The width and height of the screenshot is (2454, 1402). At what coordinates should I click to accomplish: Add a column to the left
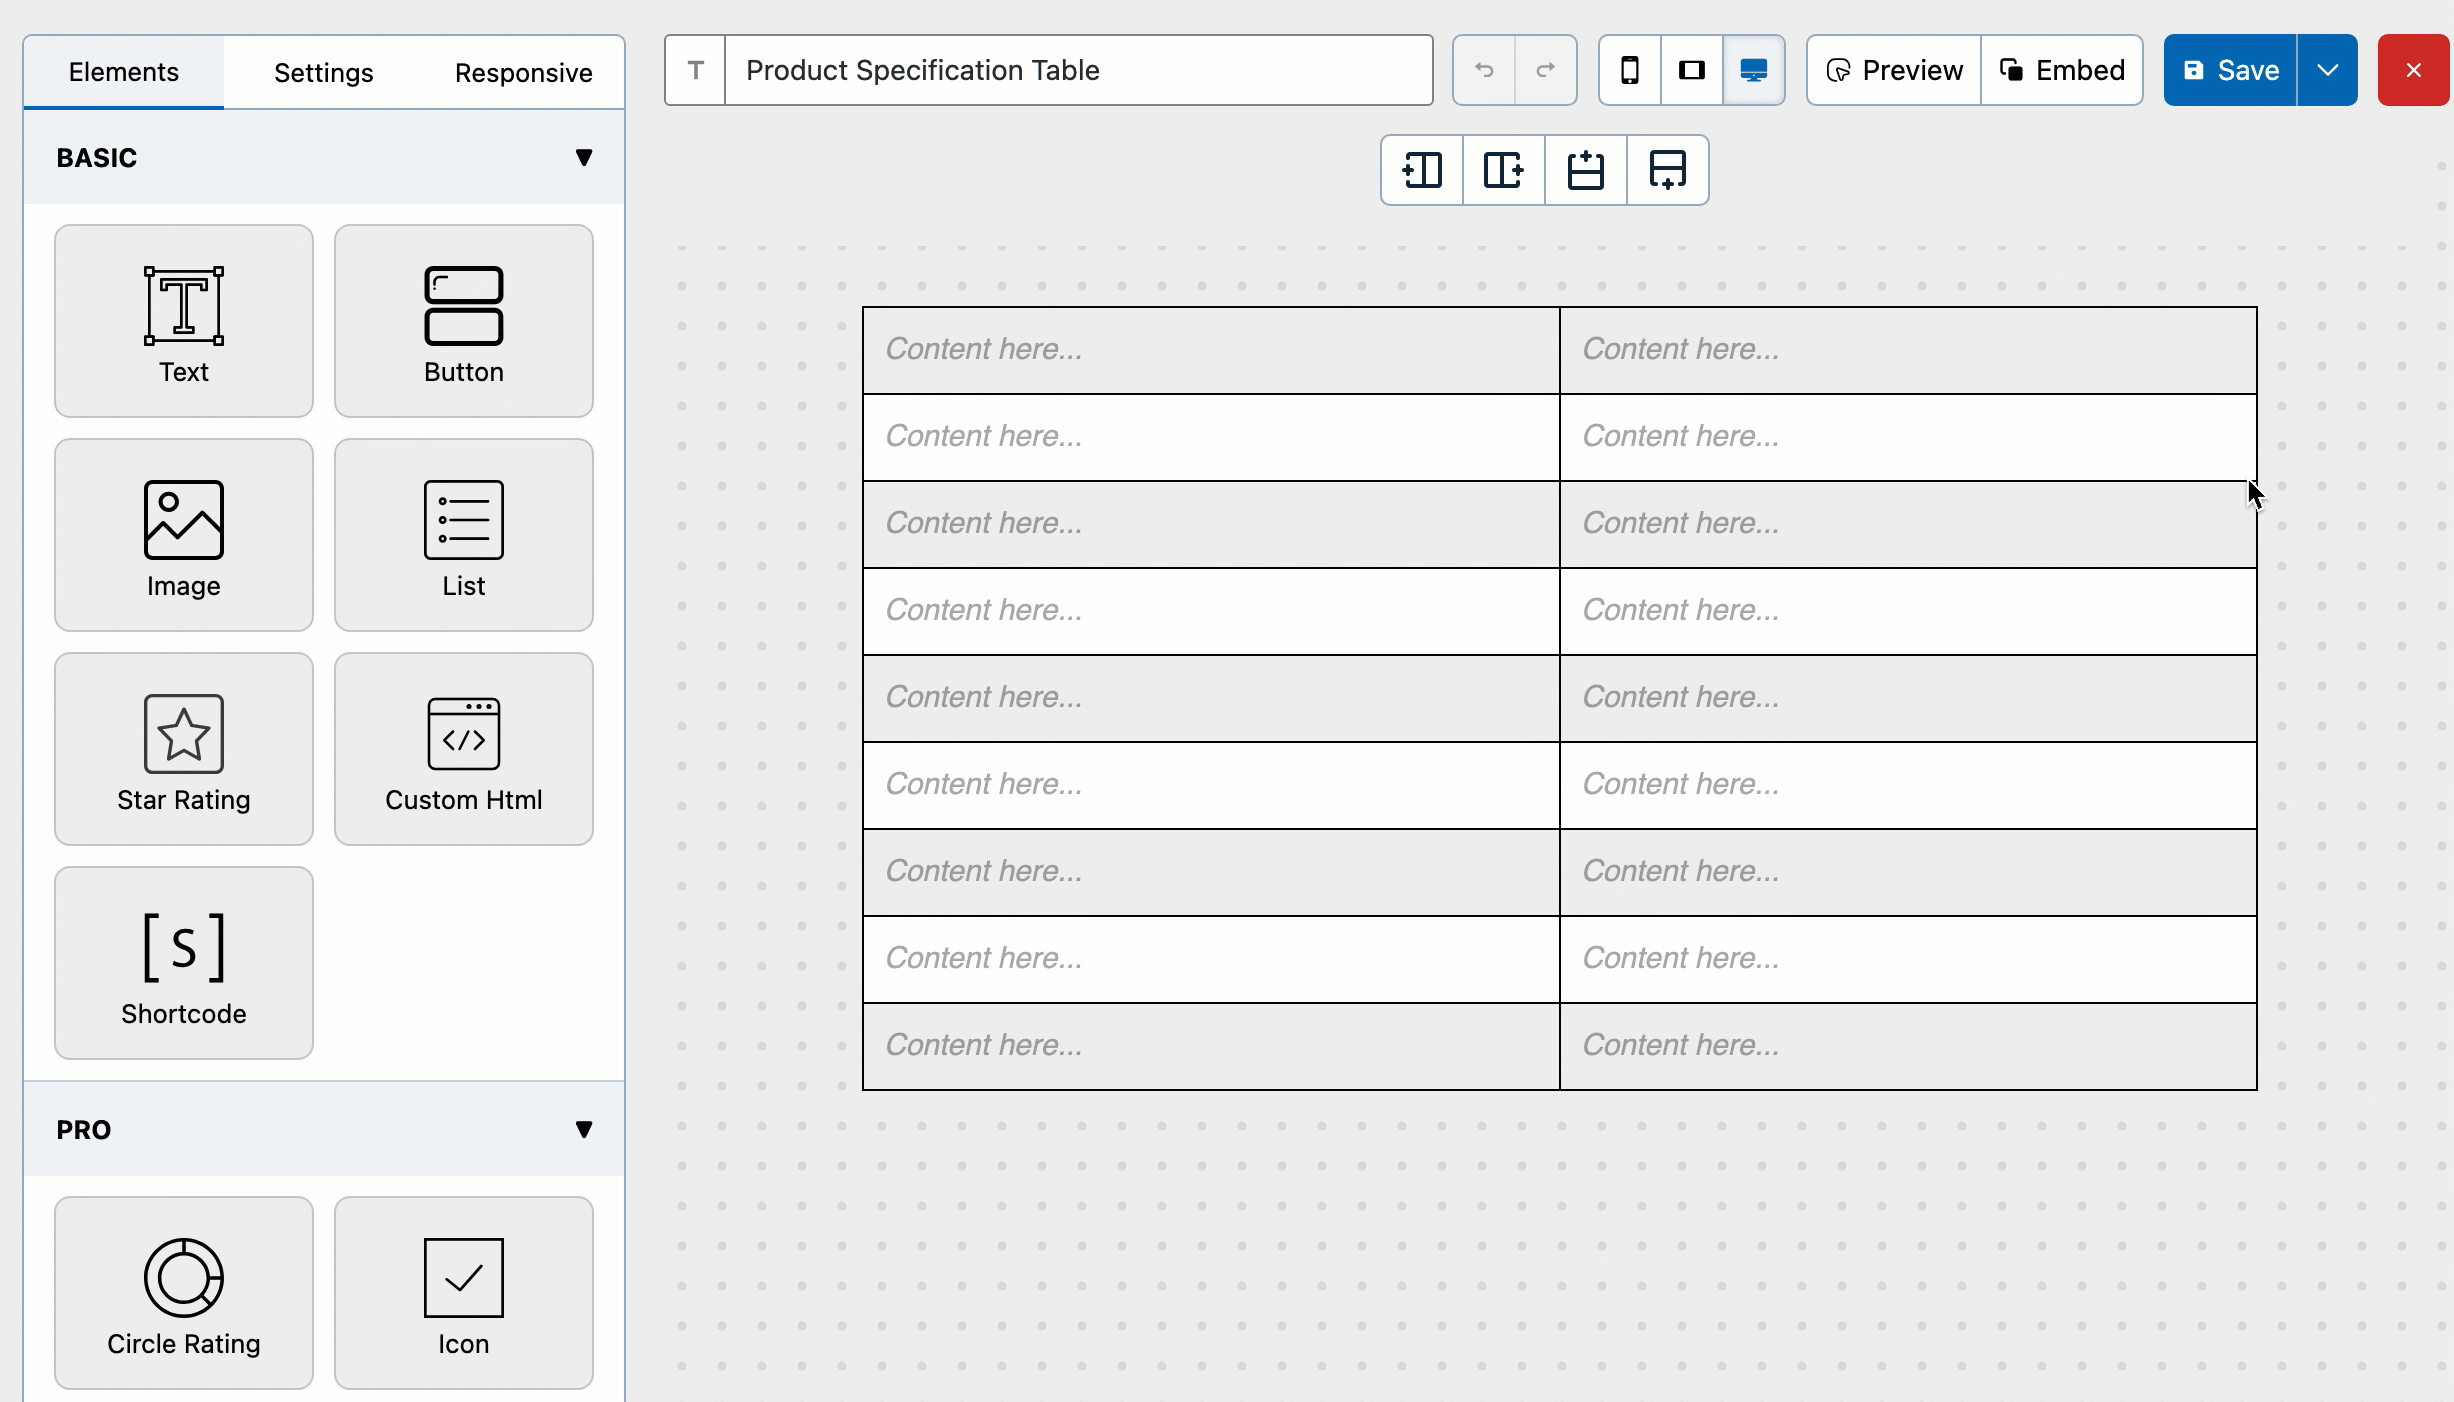1421,170
